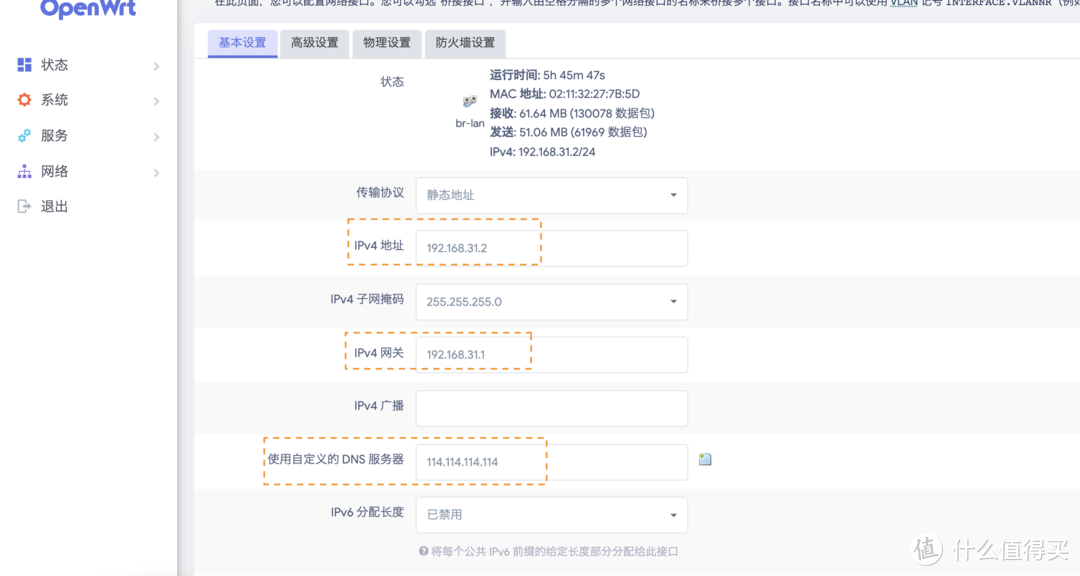Expand the 状态 sidebar menu chevron
Image resolution: width=1080 pixels, height=576 pixels.
click(x=157, y=64)
